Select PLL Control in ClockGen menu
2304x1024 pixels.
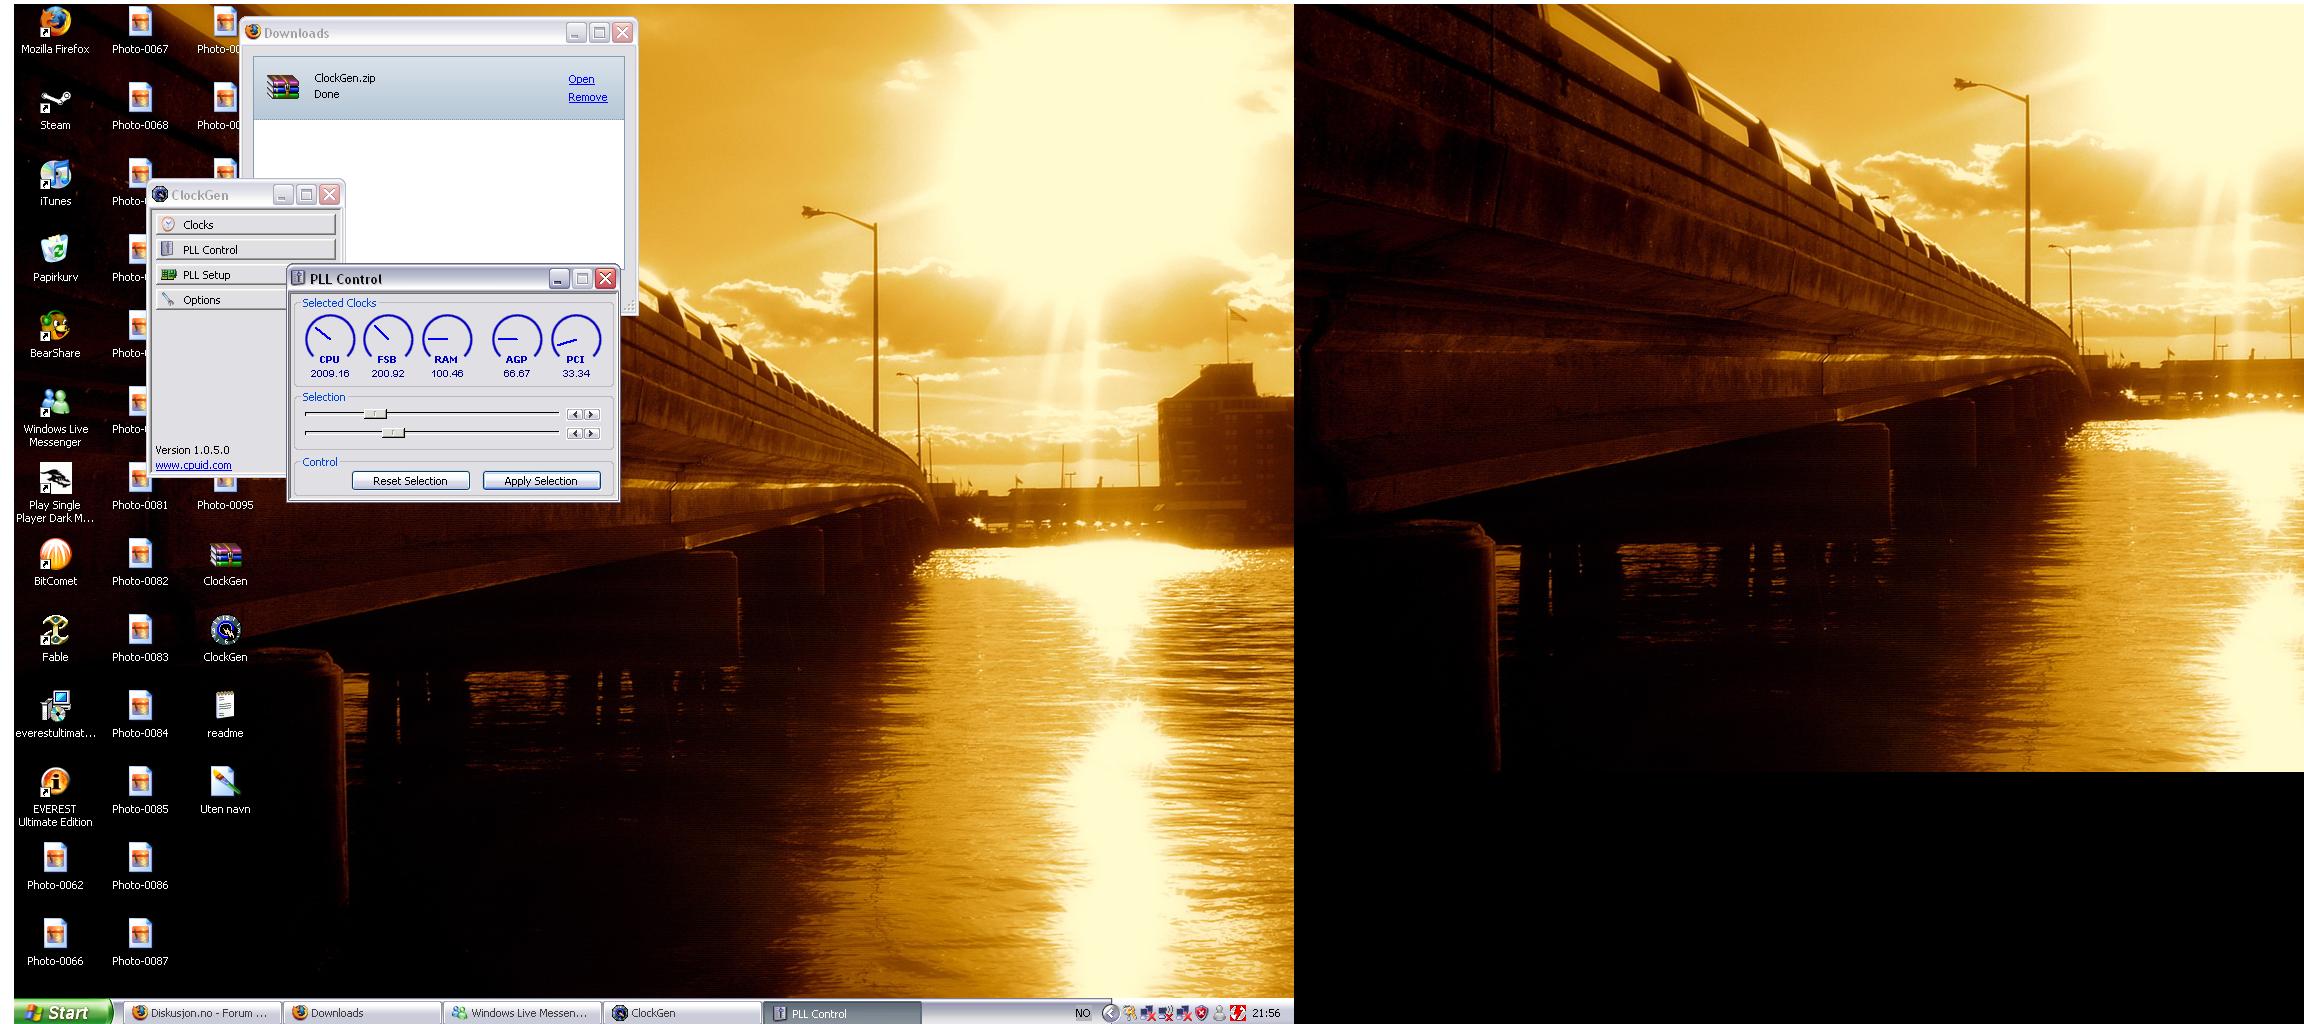coord(246,249)
